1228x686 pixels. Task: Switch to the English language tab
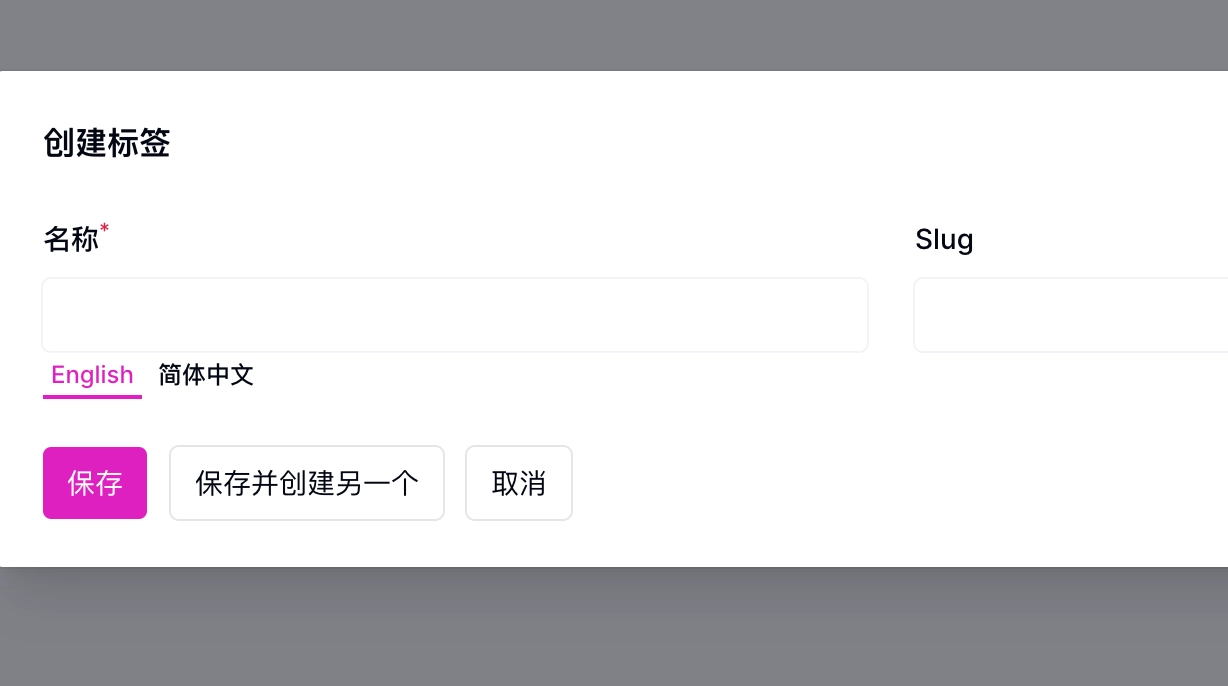pos(92,376)
